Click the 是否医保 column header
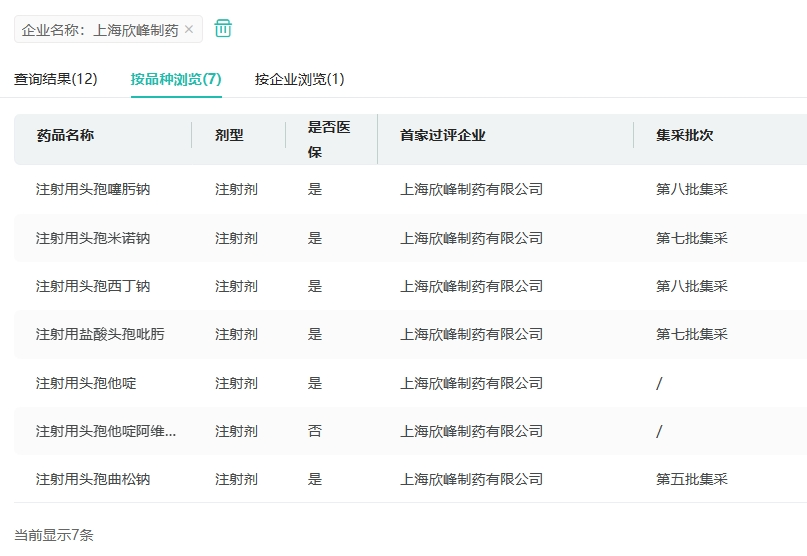This screenshot has height=556, width=807. 329,139
